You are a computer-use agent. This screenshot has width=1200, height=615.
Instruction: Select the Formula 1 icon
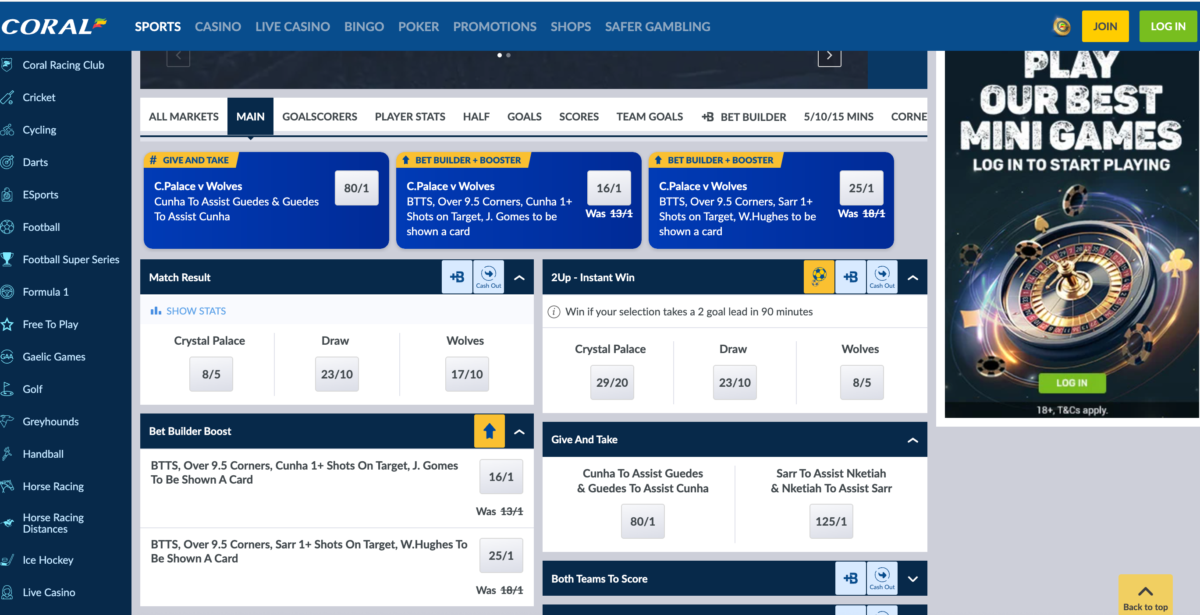click(x=8, y=292)
